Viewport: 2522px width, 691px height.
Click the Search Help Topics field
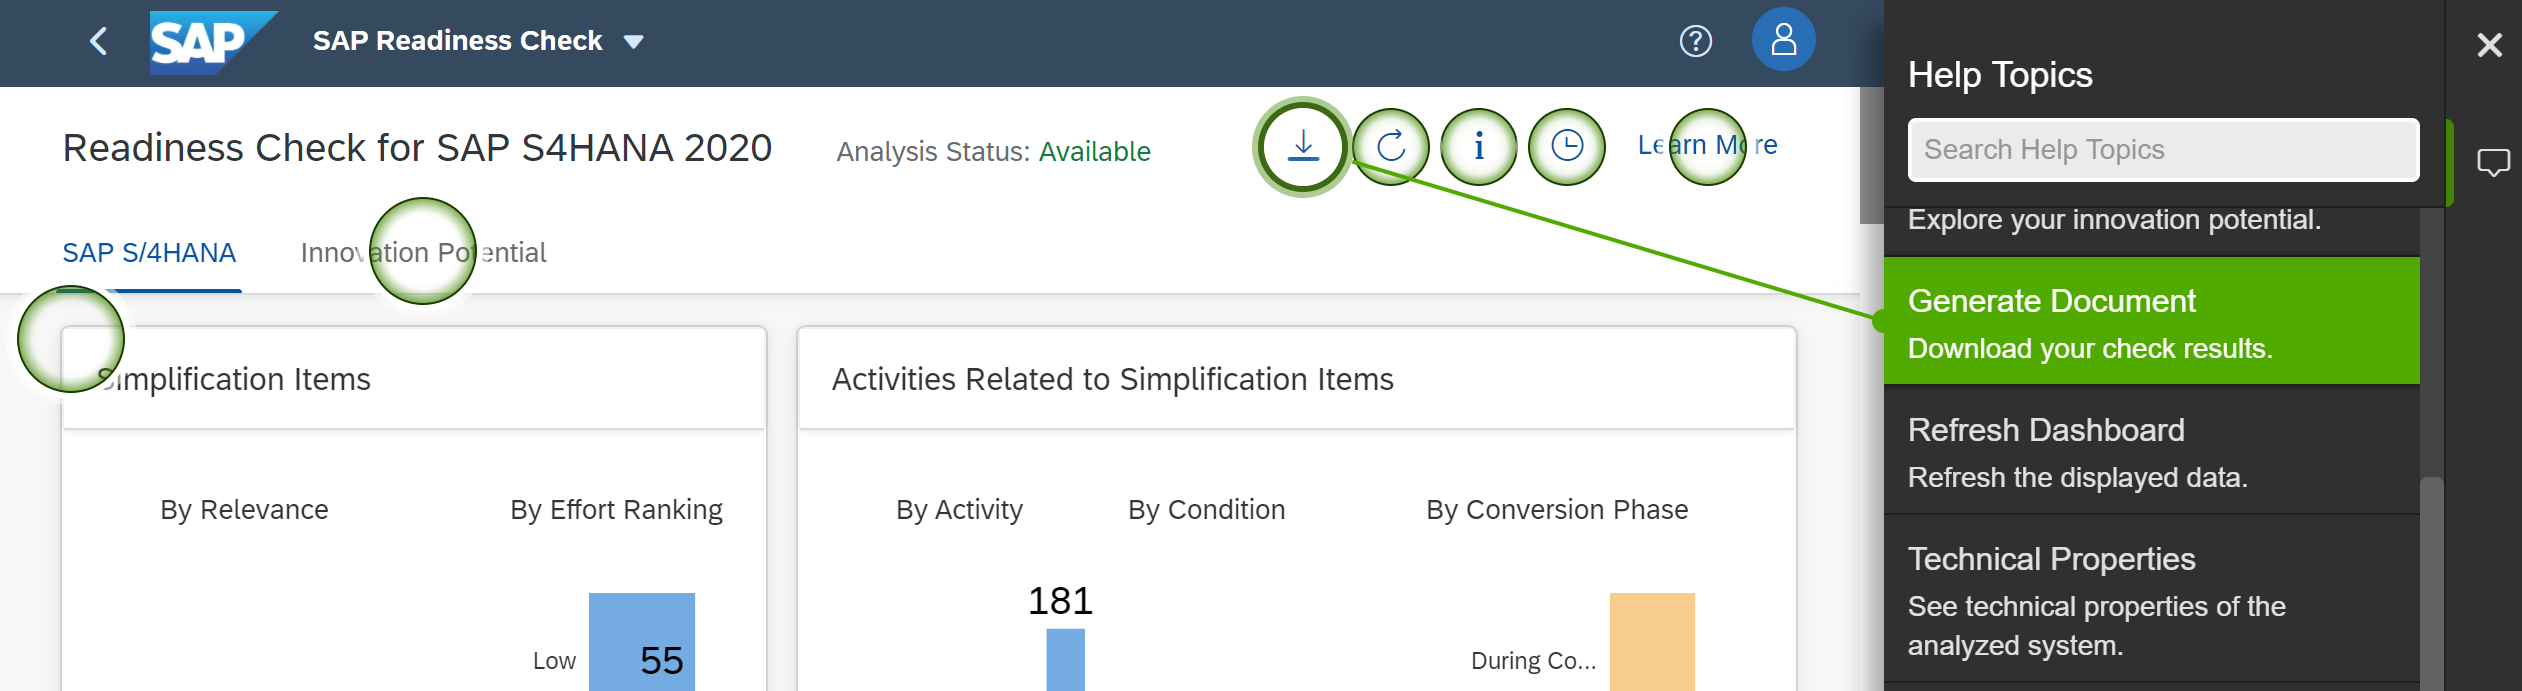(x=2163, y=150)
